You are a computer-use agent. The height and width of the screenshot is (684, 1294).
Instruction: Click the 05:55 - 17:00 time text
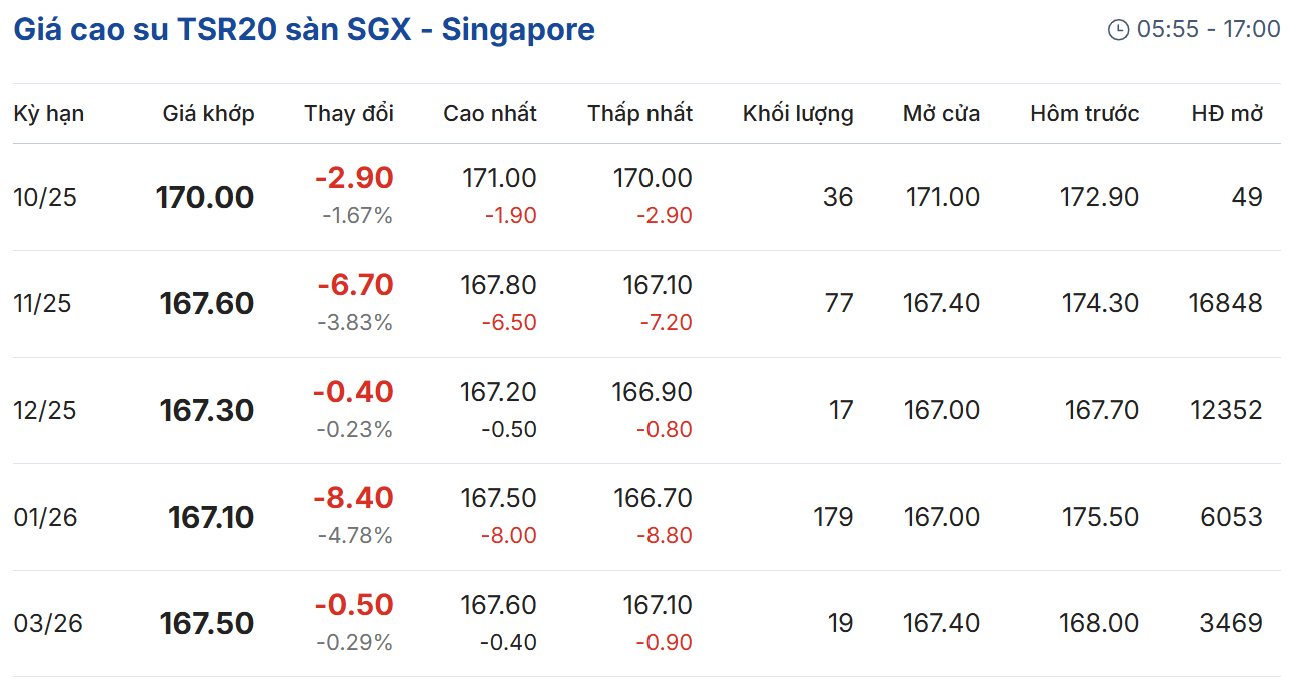pyautogui.click(x=1208, y=30)
